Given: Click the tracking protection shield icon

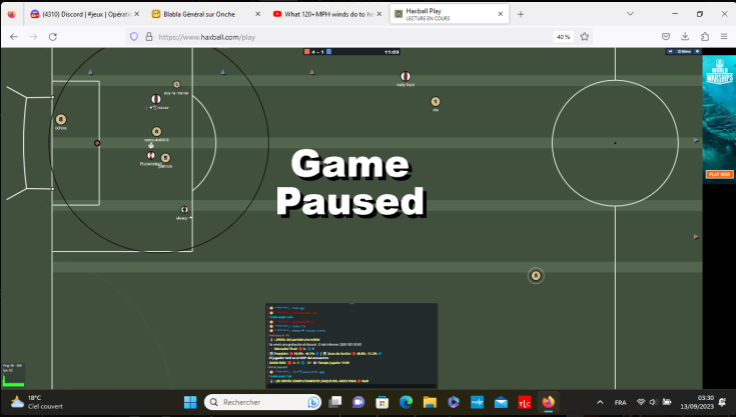Looking at the screenshot, I should tap(134, 37).
